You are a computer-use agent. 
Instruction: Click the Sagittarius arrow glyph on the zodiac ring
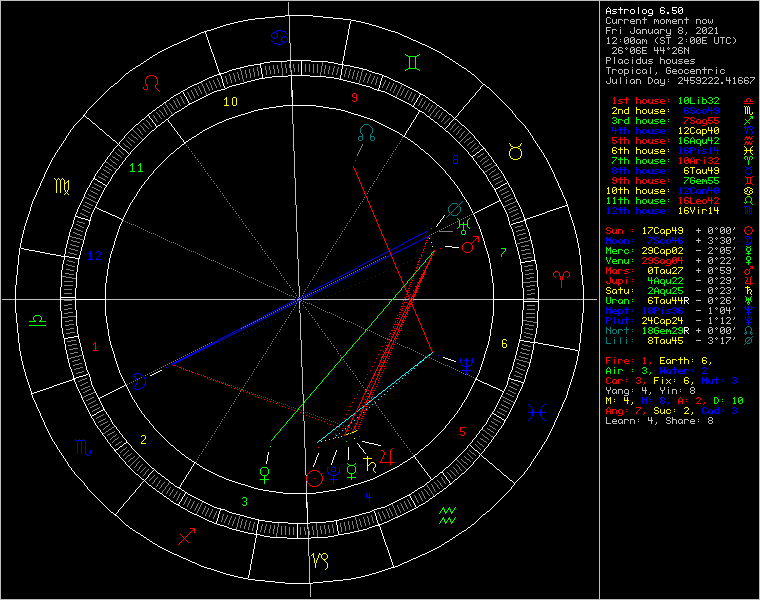[187, 536]
